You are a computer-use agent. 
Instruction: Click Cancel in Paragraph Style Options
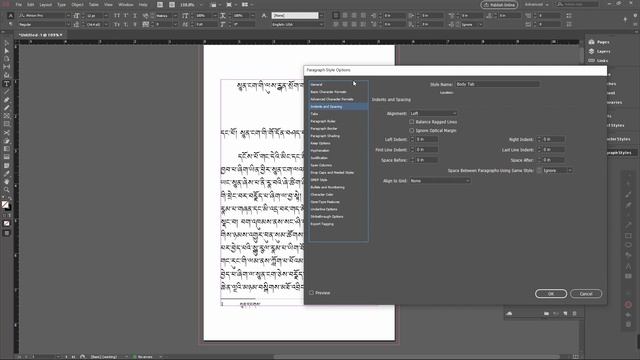[x=586, y=293]
